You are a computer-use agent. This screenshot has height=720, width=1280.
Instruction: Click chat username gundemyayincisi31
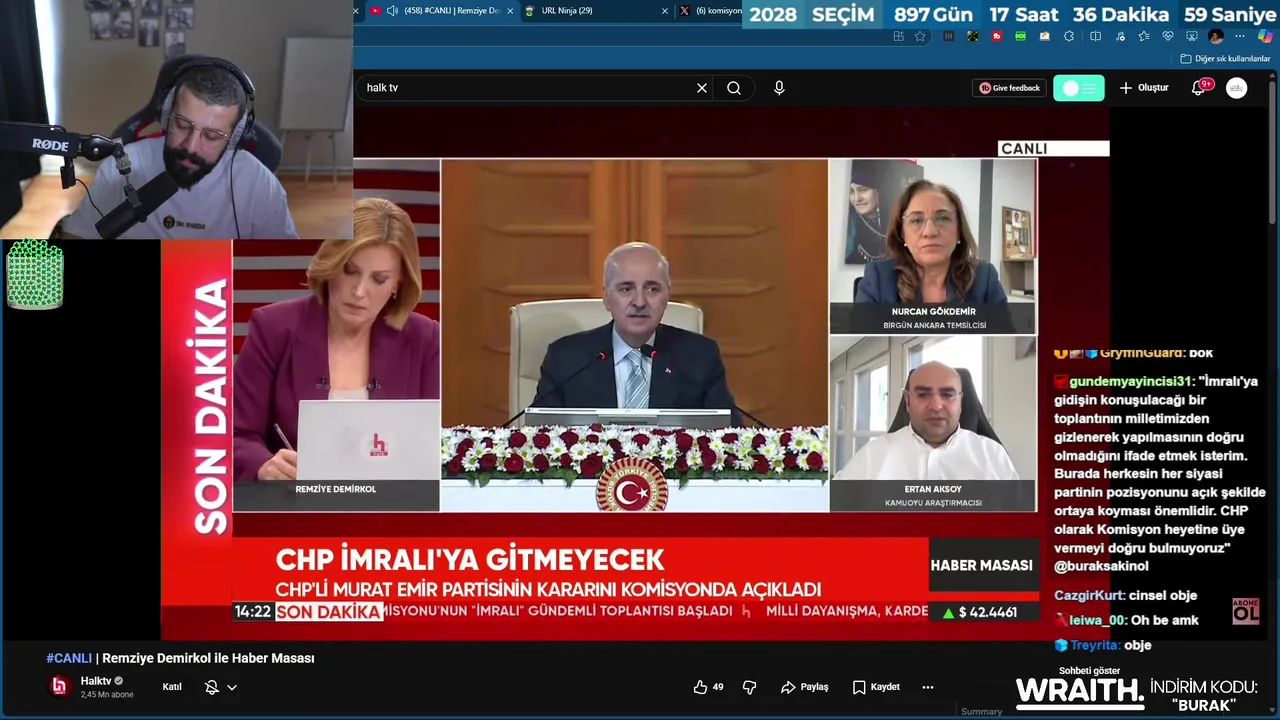coord(1131,381)
